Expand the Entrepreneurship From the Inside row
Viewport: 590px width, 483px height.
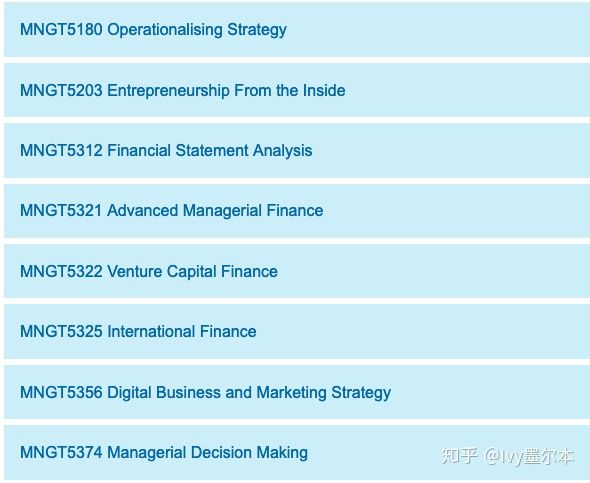[297, 90]
